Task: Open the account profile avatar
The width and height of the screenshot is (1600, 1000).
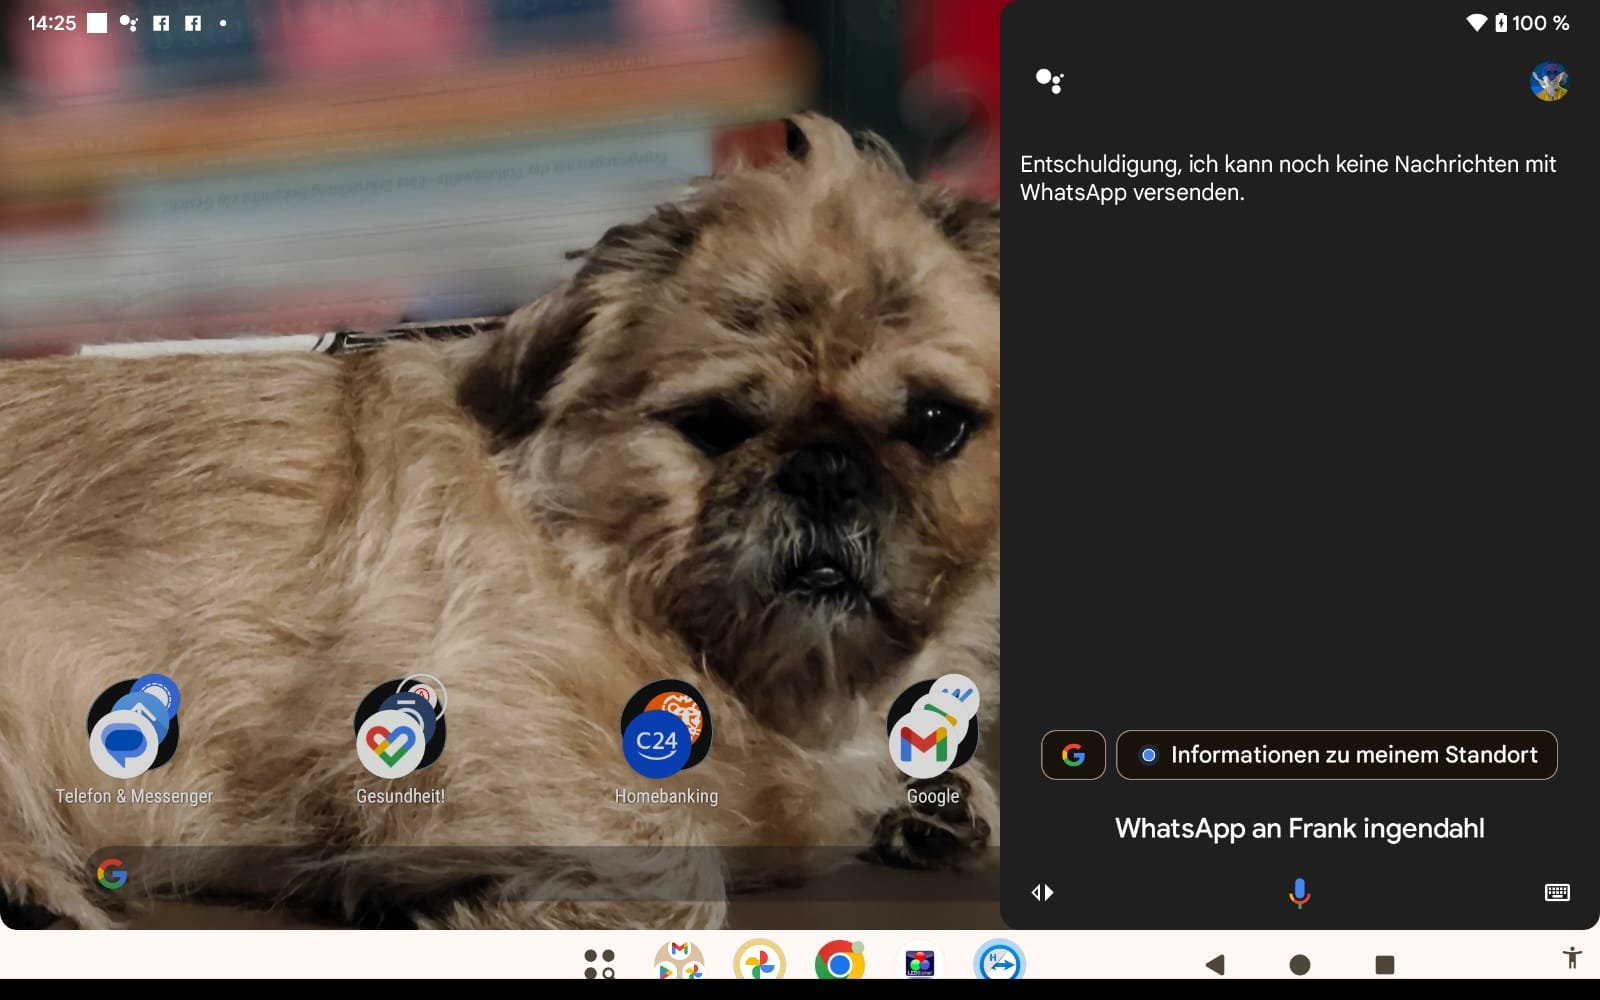Action: 1549,81
